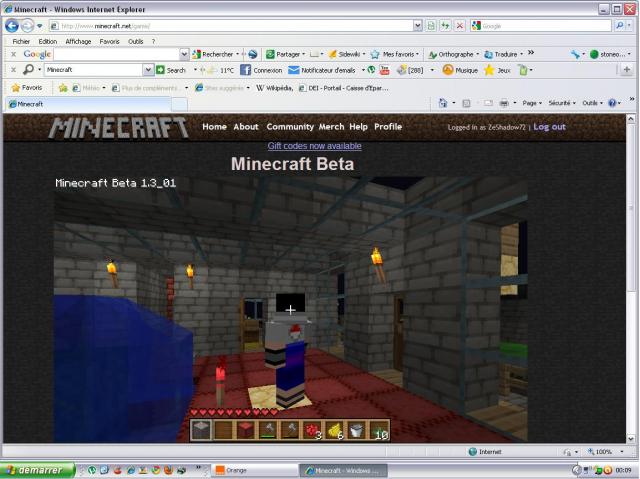Image resolution: width=640 pixels, height=479 pixels.
Task: Click the page scrollbar down arrow
Action: (x=631, y=439)
